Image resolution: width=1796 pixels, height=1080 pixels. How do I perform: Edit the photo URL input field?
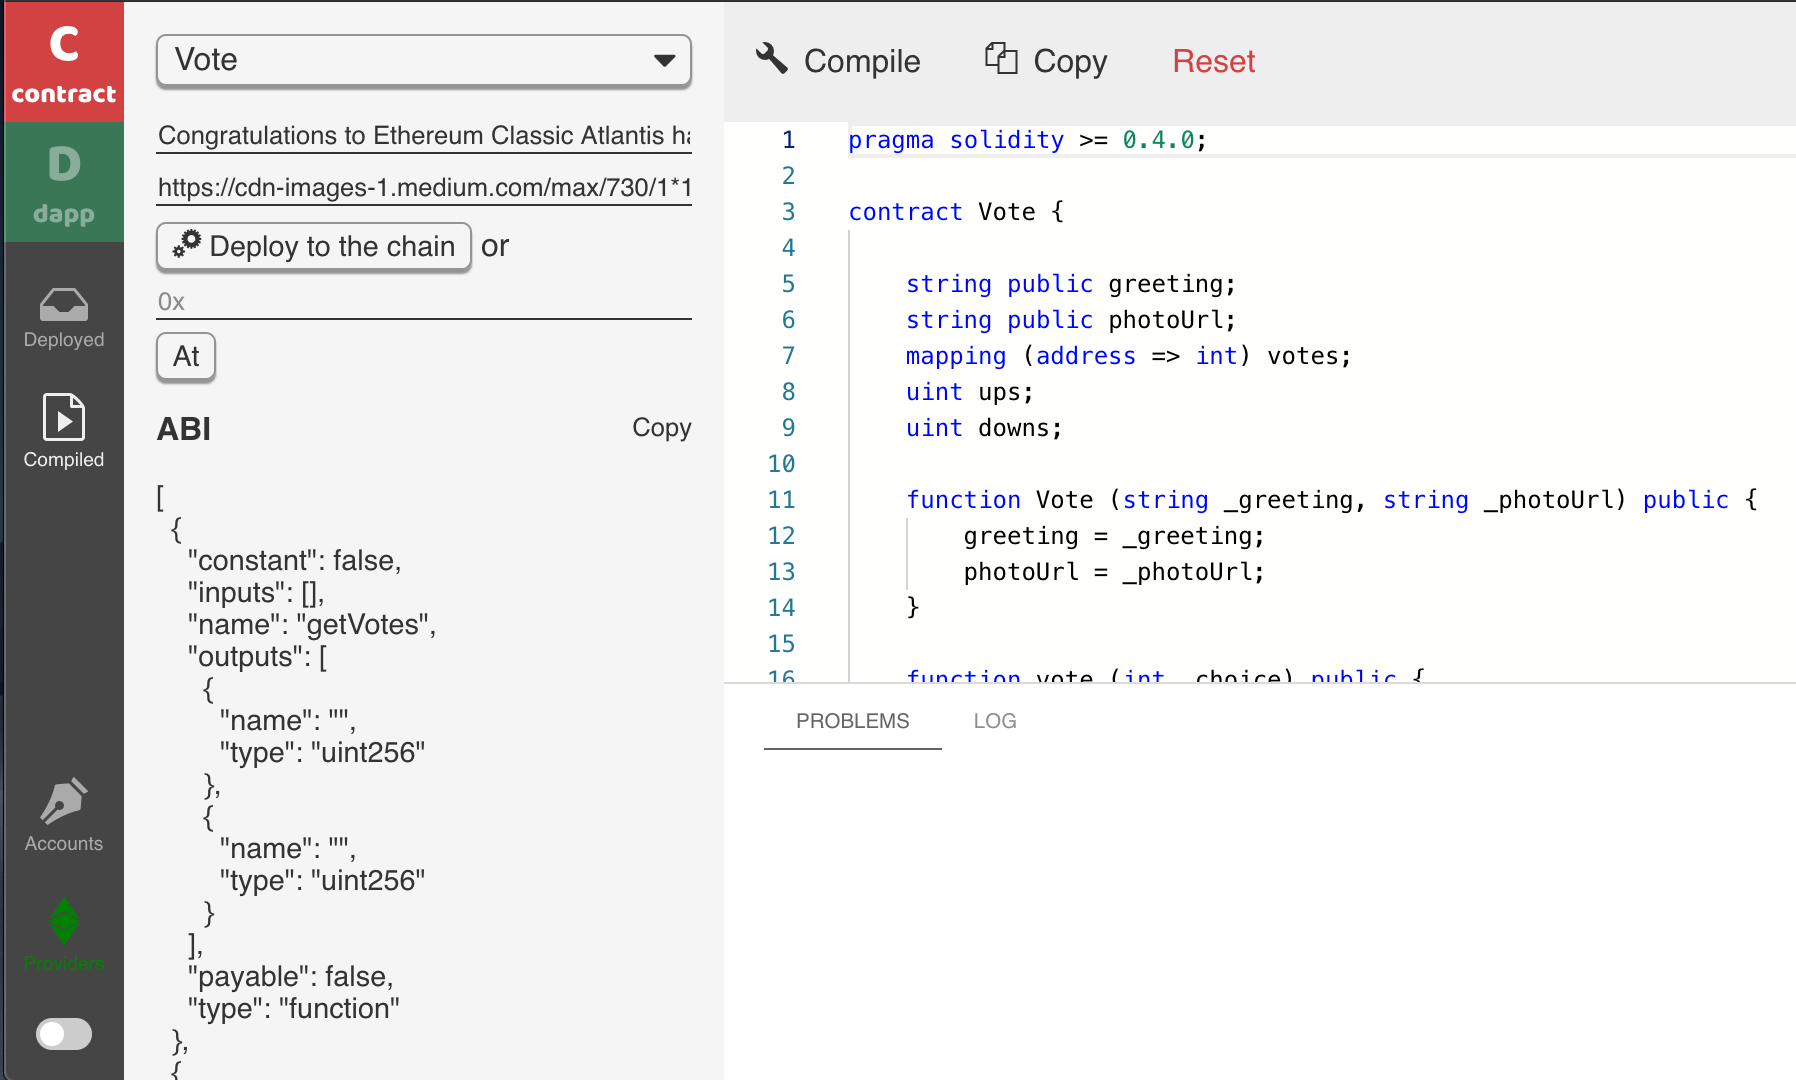(x=423, y=188)
